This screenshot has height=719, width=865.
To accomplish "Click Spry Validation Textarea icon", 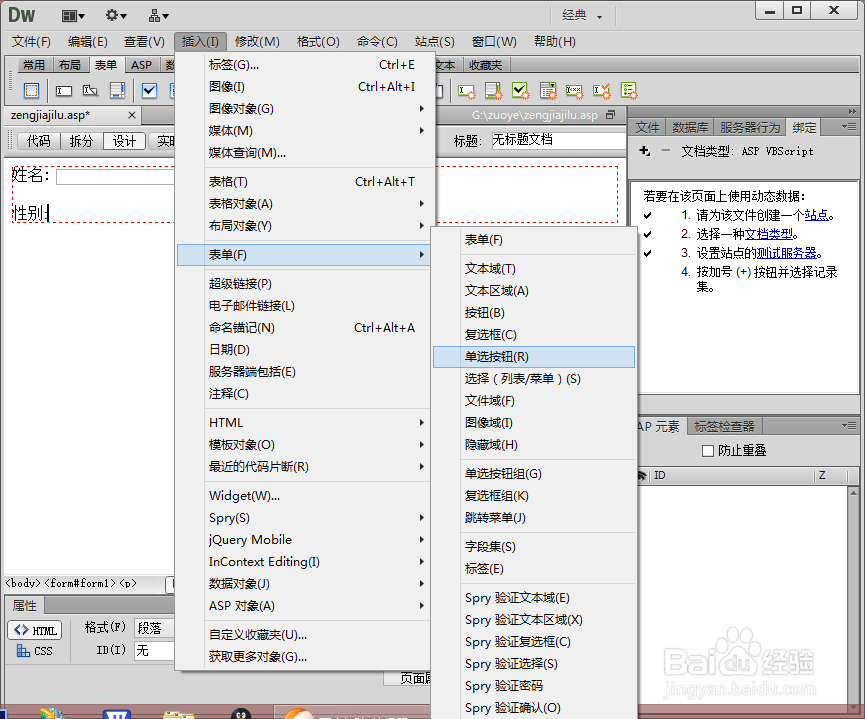I will 494,90.
